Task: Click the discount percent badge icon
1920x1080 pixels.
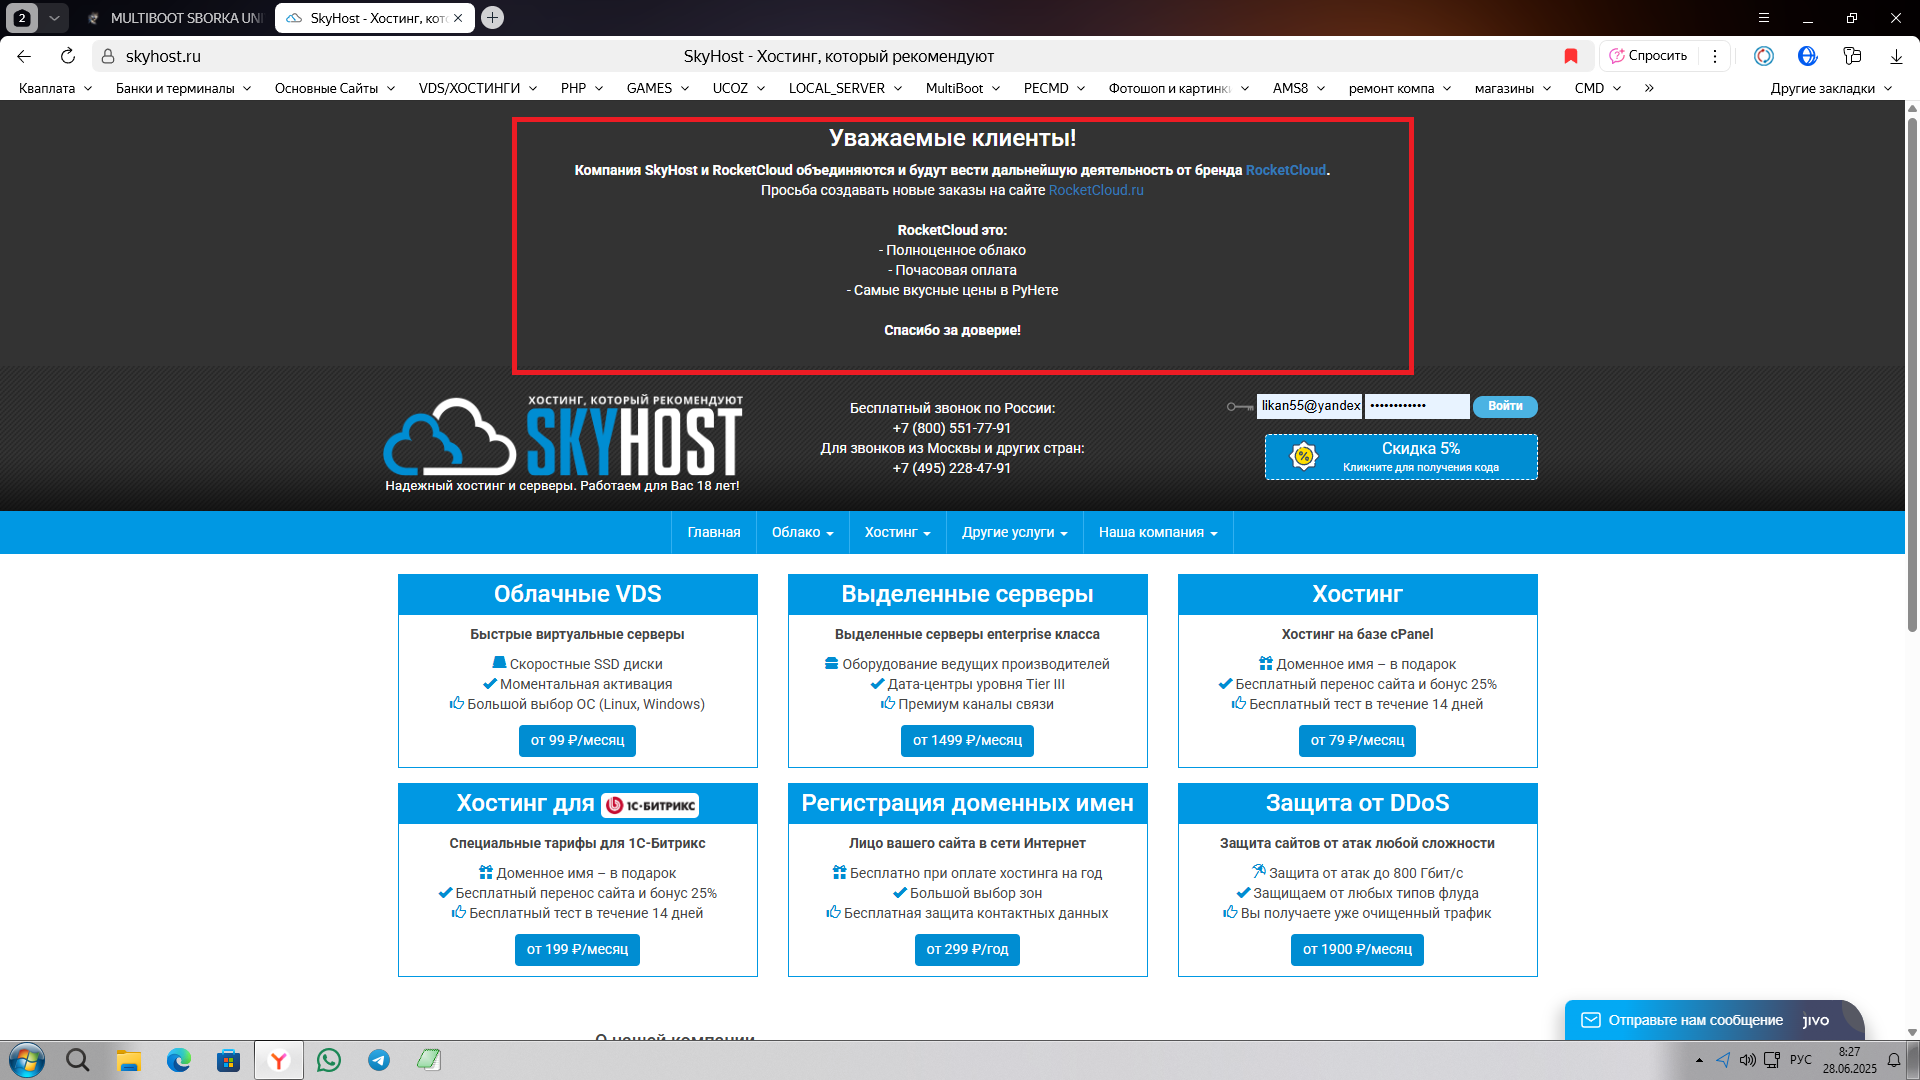Action: [x=1303, y=456]
